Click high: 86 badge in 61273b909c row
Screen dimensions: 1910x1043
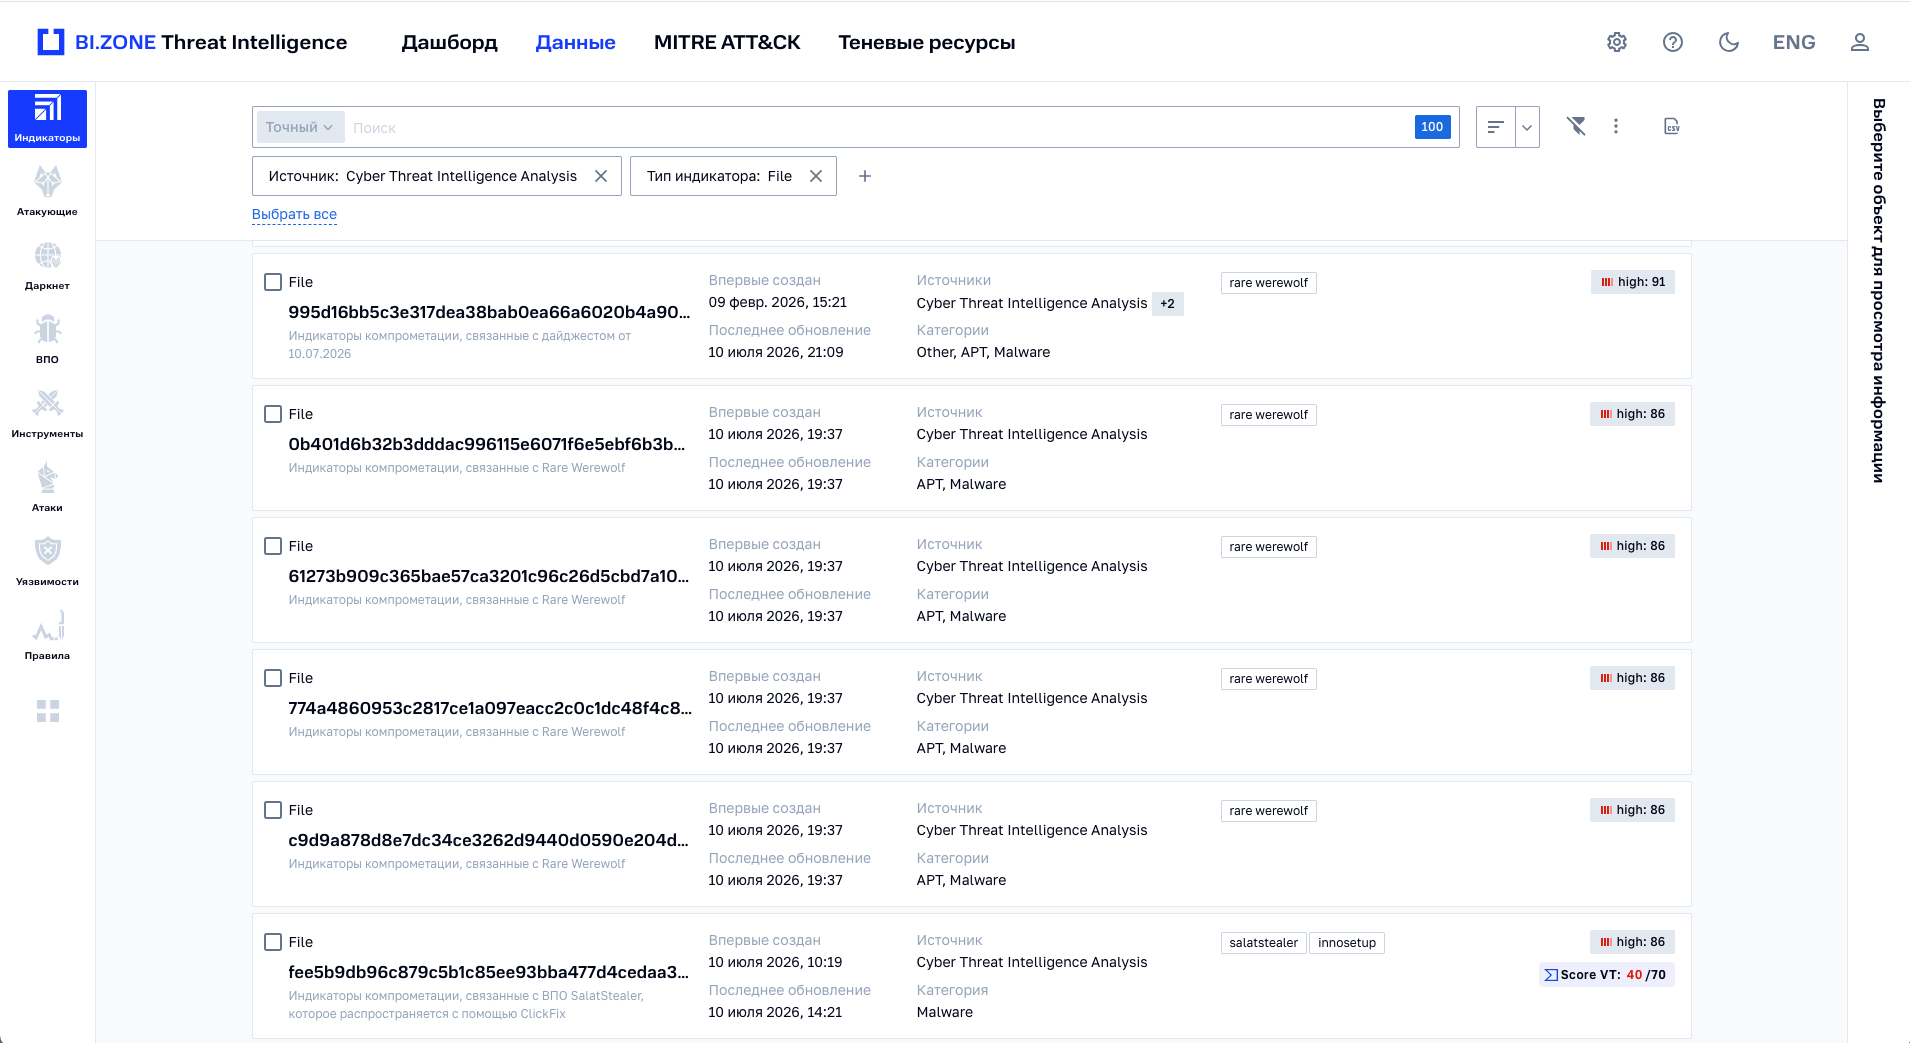click(x=1632, y=546)
